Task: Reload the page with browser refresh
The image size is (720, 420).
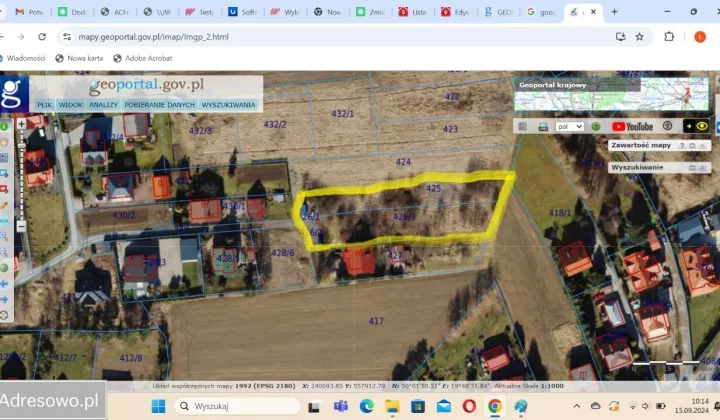Action: (42, 37)
